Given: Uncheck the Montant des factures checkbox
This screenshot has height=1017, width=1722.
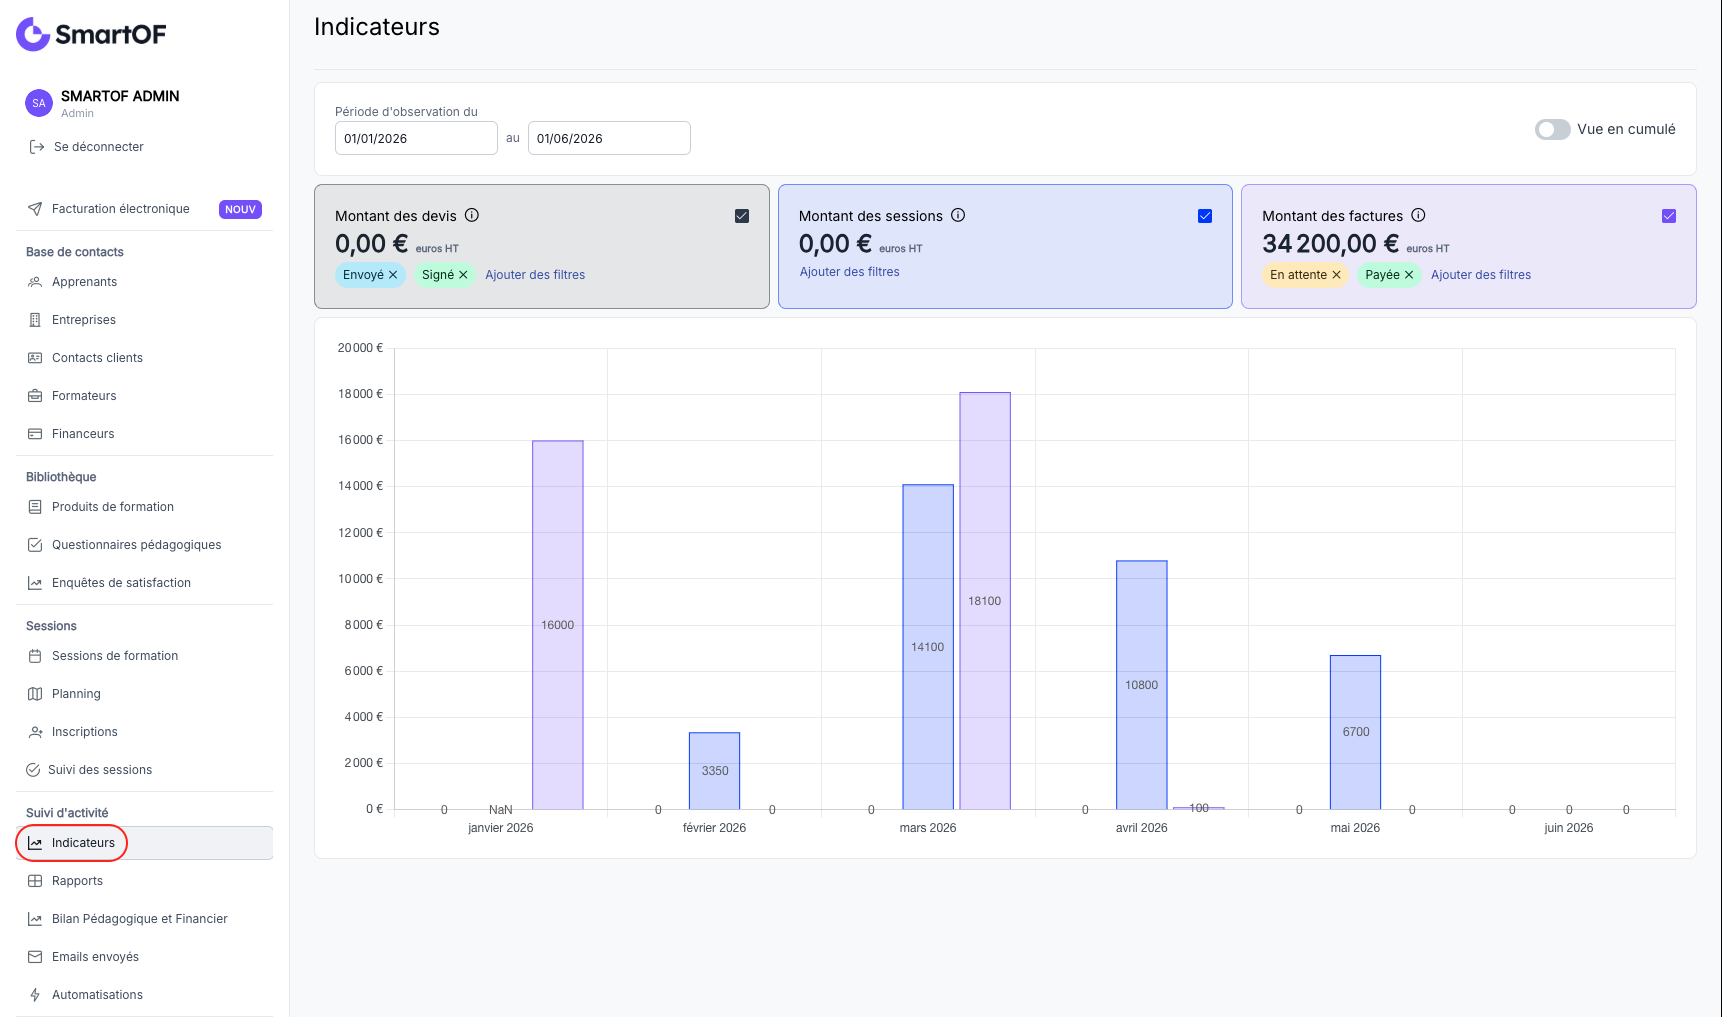Looking at the screenshot, I should 1669,216.
